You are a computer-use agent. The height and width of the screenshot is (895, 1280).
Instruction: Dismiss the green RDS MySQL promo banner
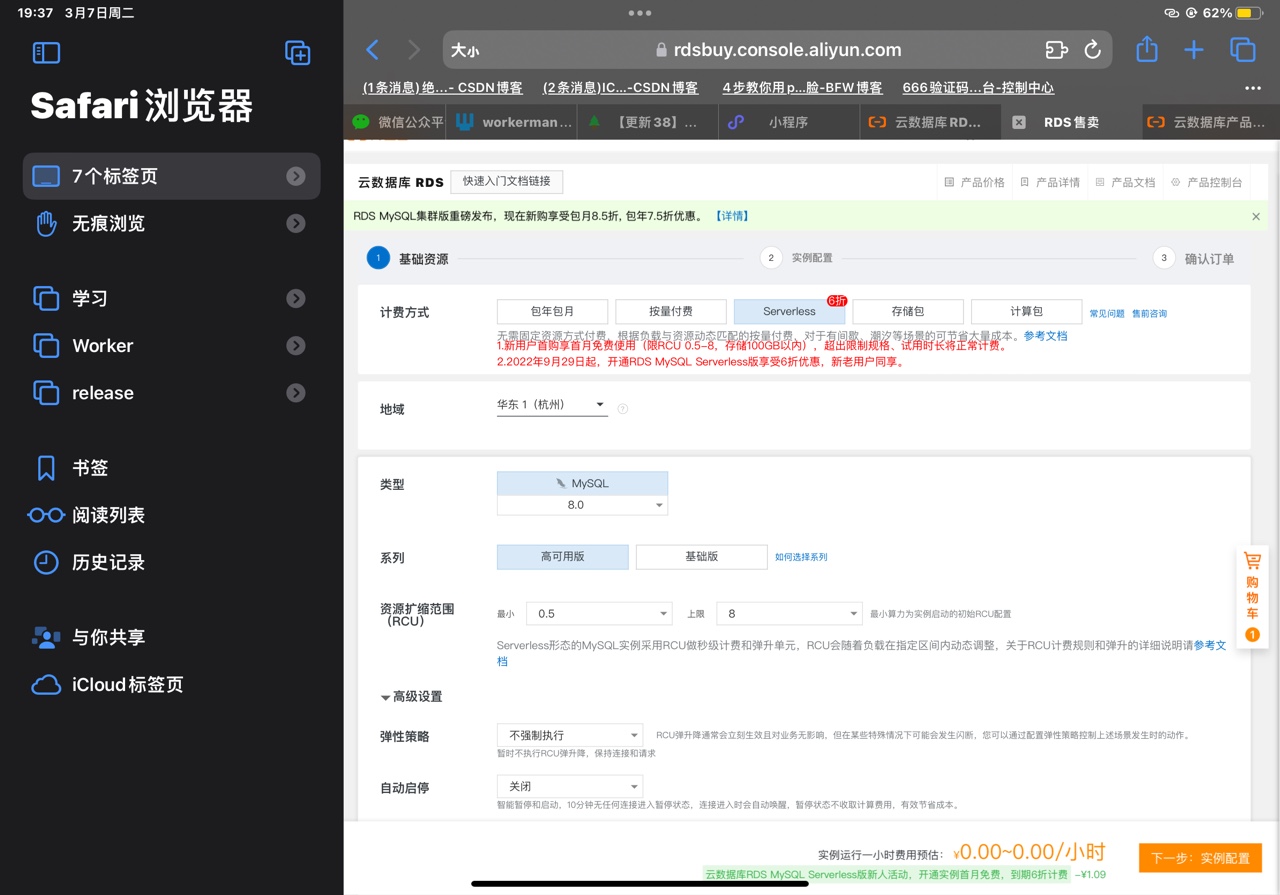click(x=1256, y=216)
